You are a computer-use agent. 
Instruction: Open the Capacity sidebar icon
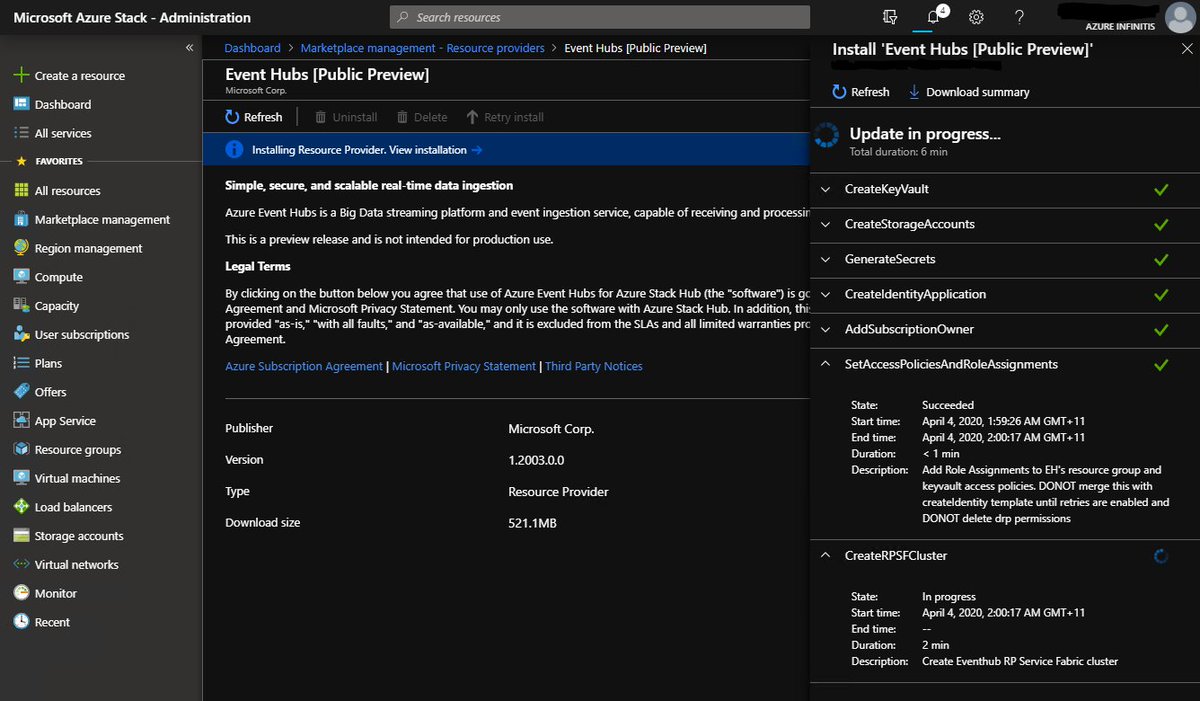[21, 306]
